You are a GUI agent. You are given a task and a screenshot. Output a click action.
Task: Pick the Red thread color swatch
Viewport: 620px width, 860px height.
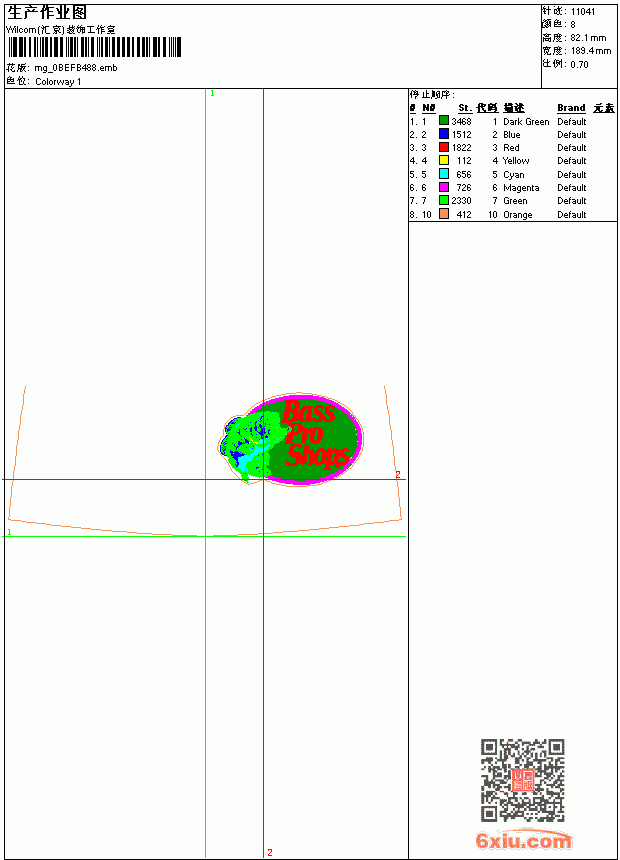click(x=444, y=147)
